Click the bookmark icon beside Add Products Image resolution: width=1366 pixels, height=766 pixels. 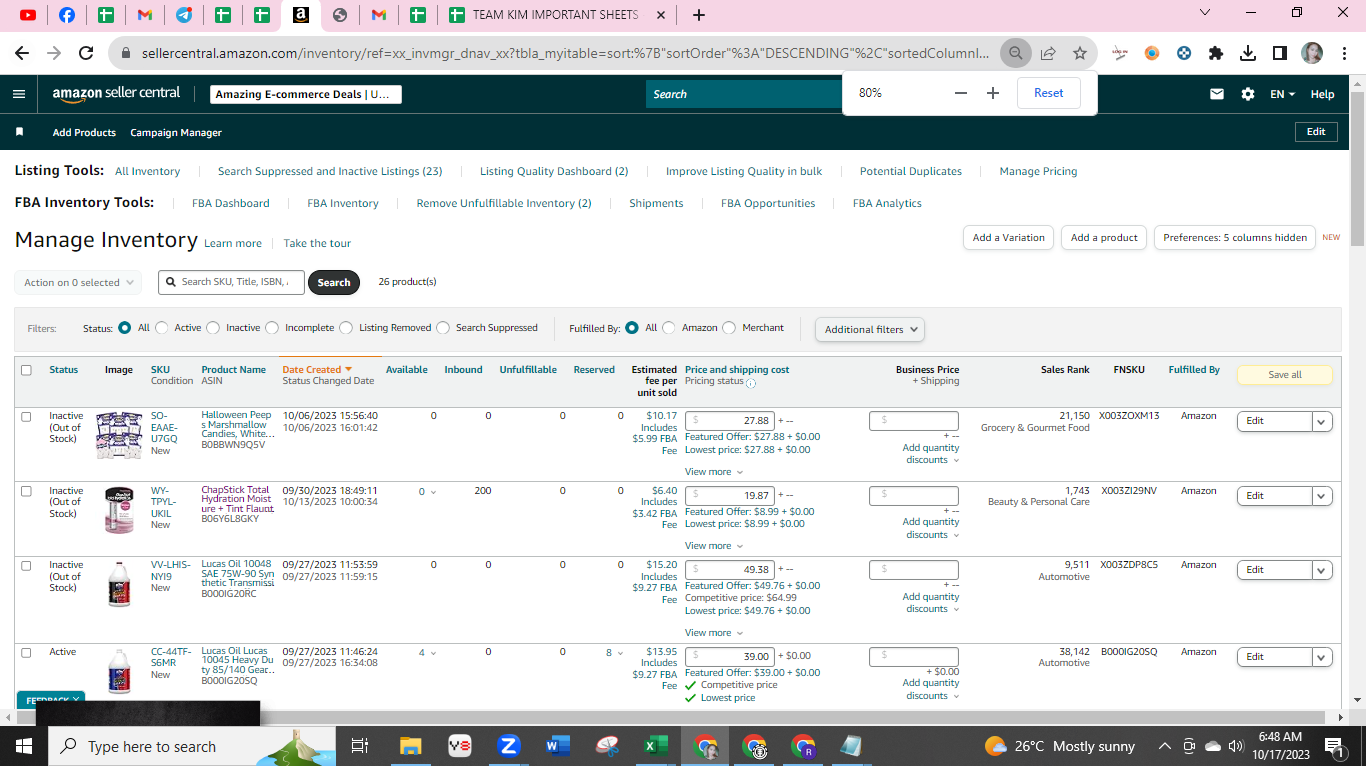pyautogui.click(x=19, y=132)
